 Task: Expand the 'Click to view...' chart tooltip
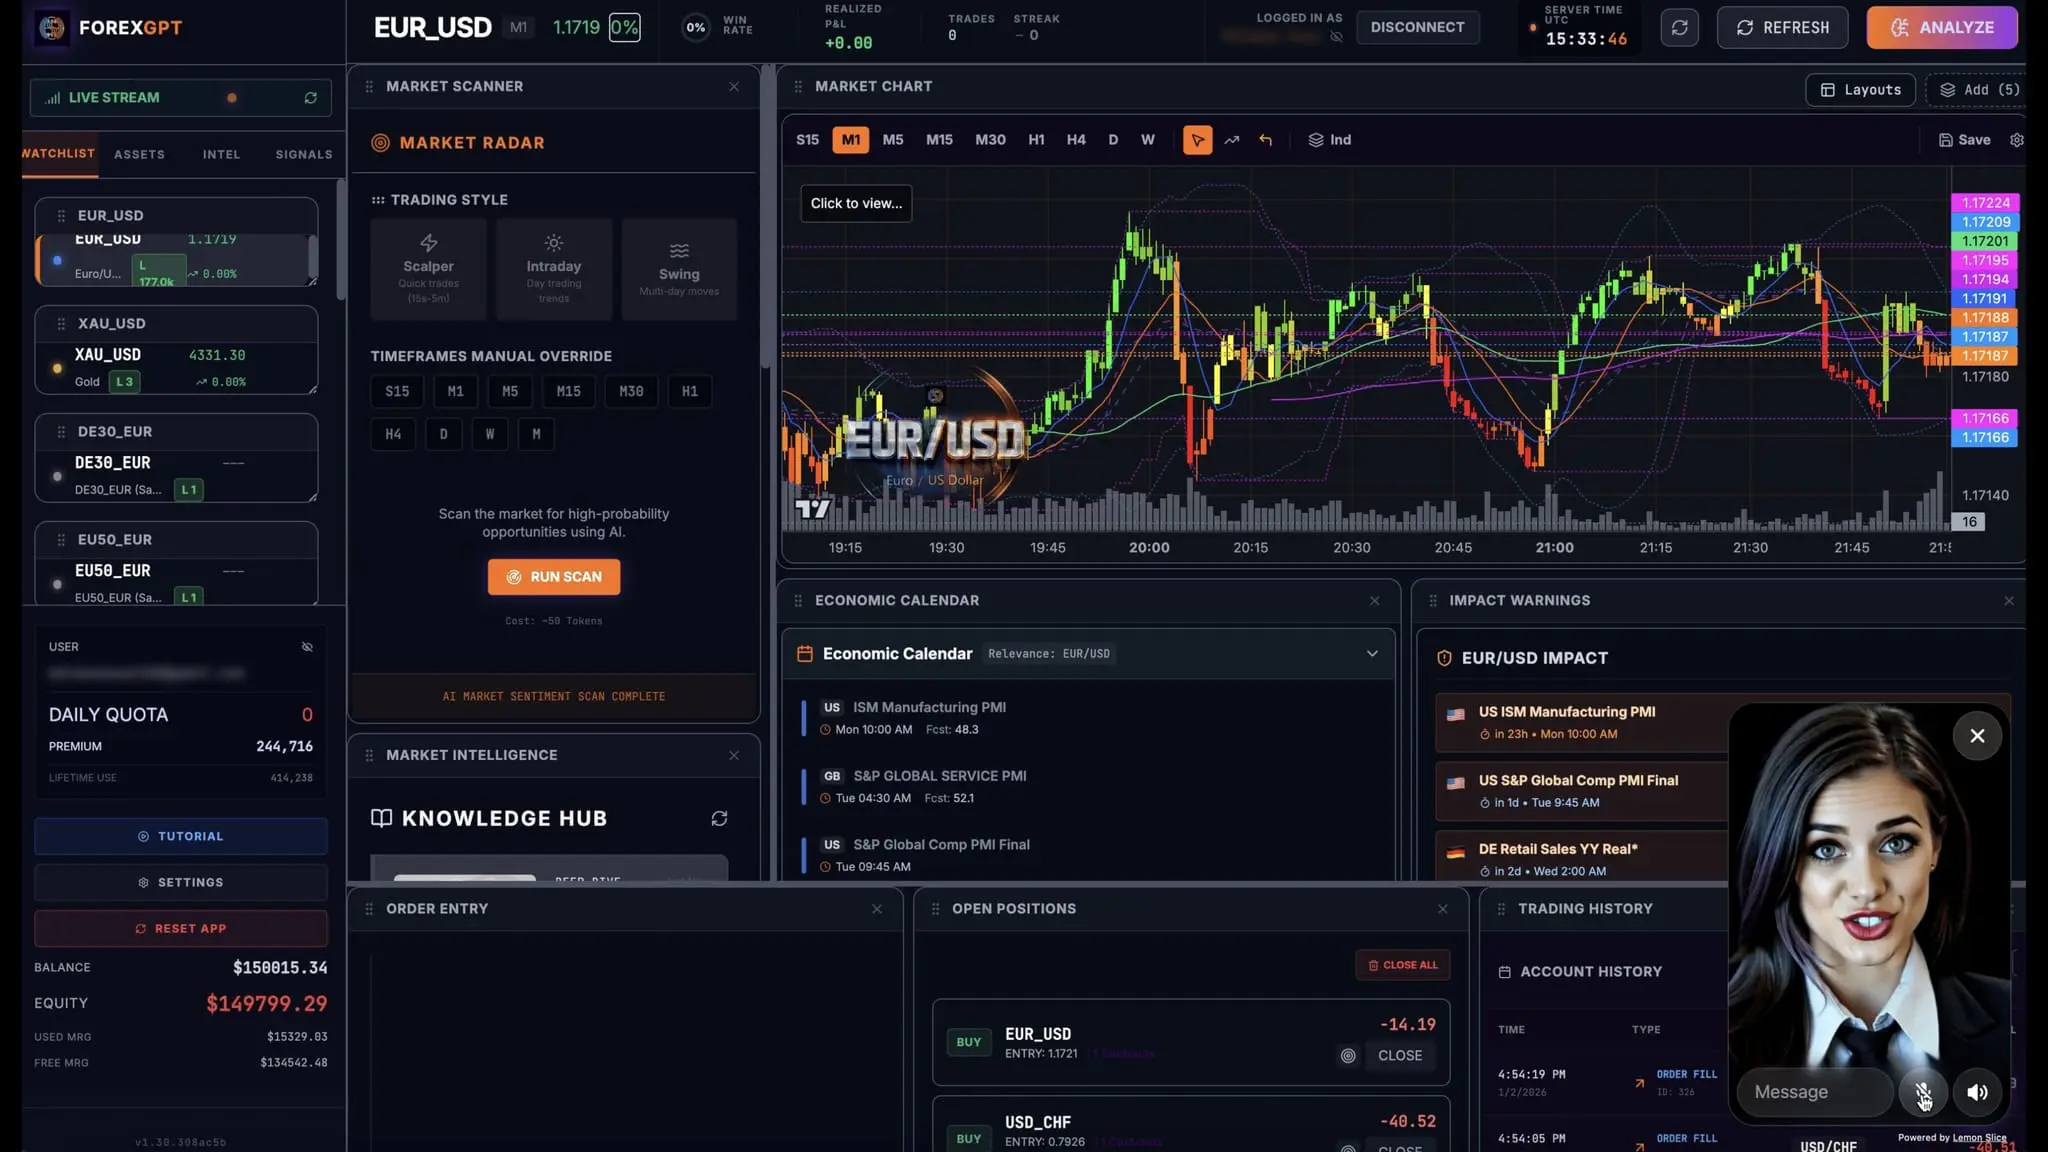coord(856,203)
